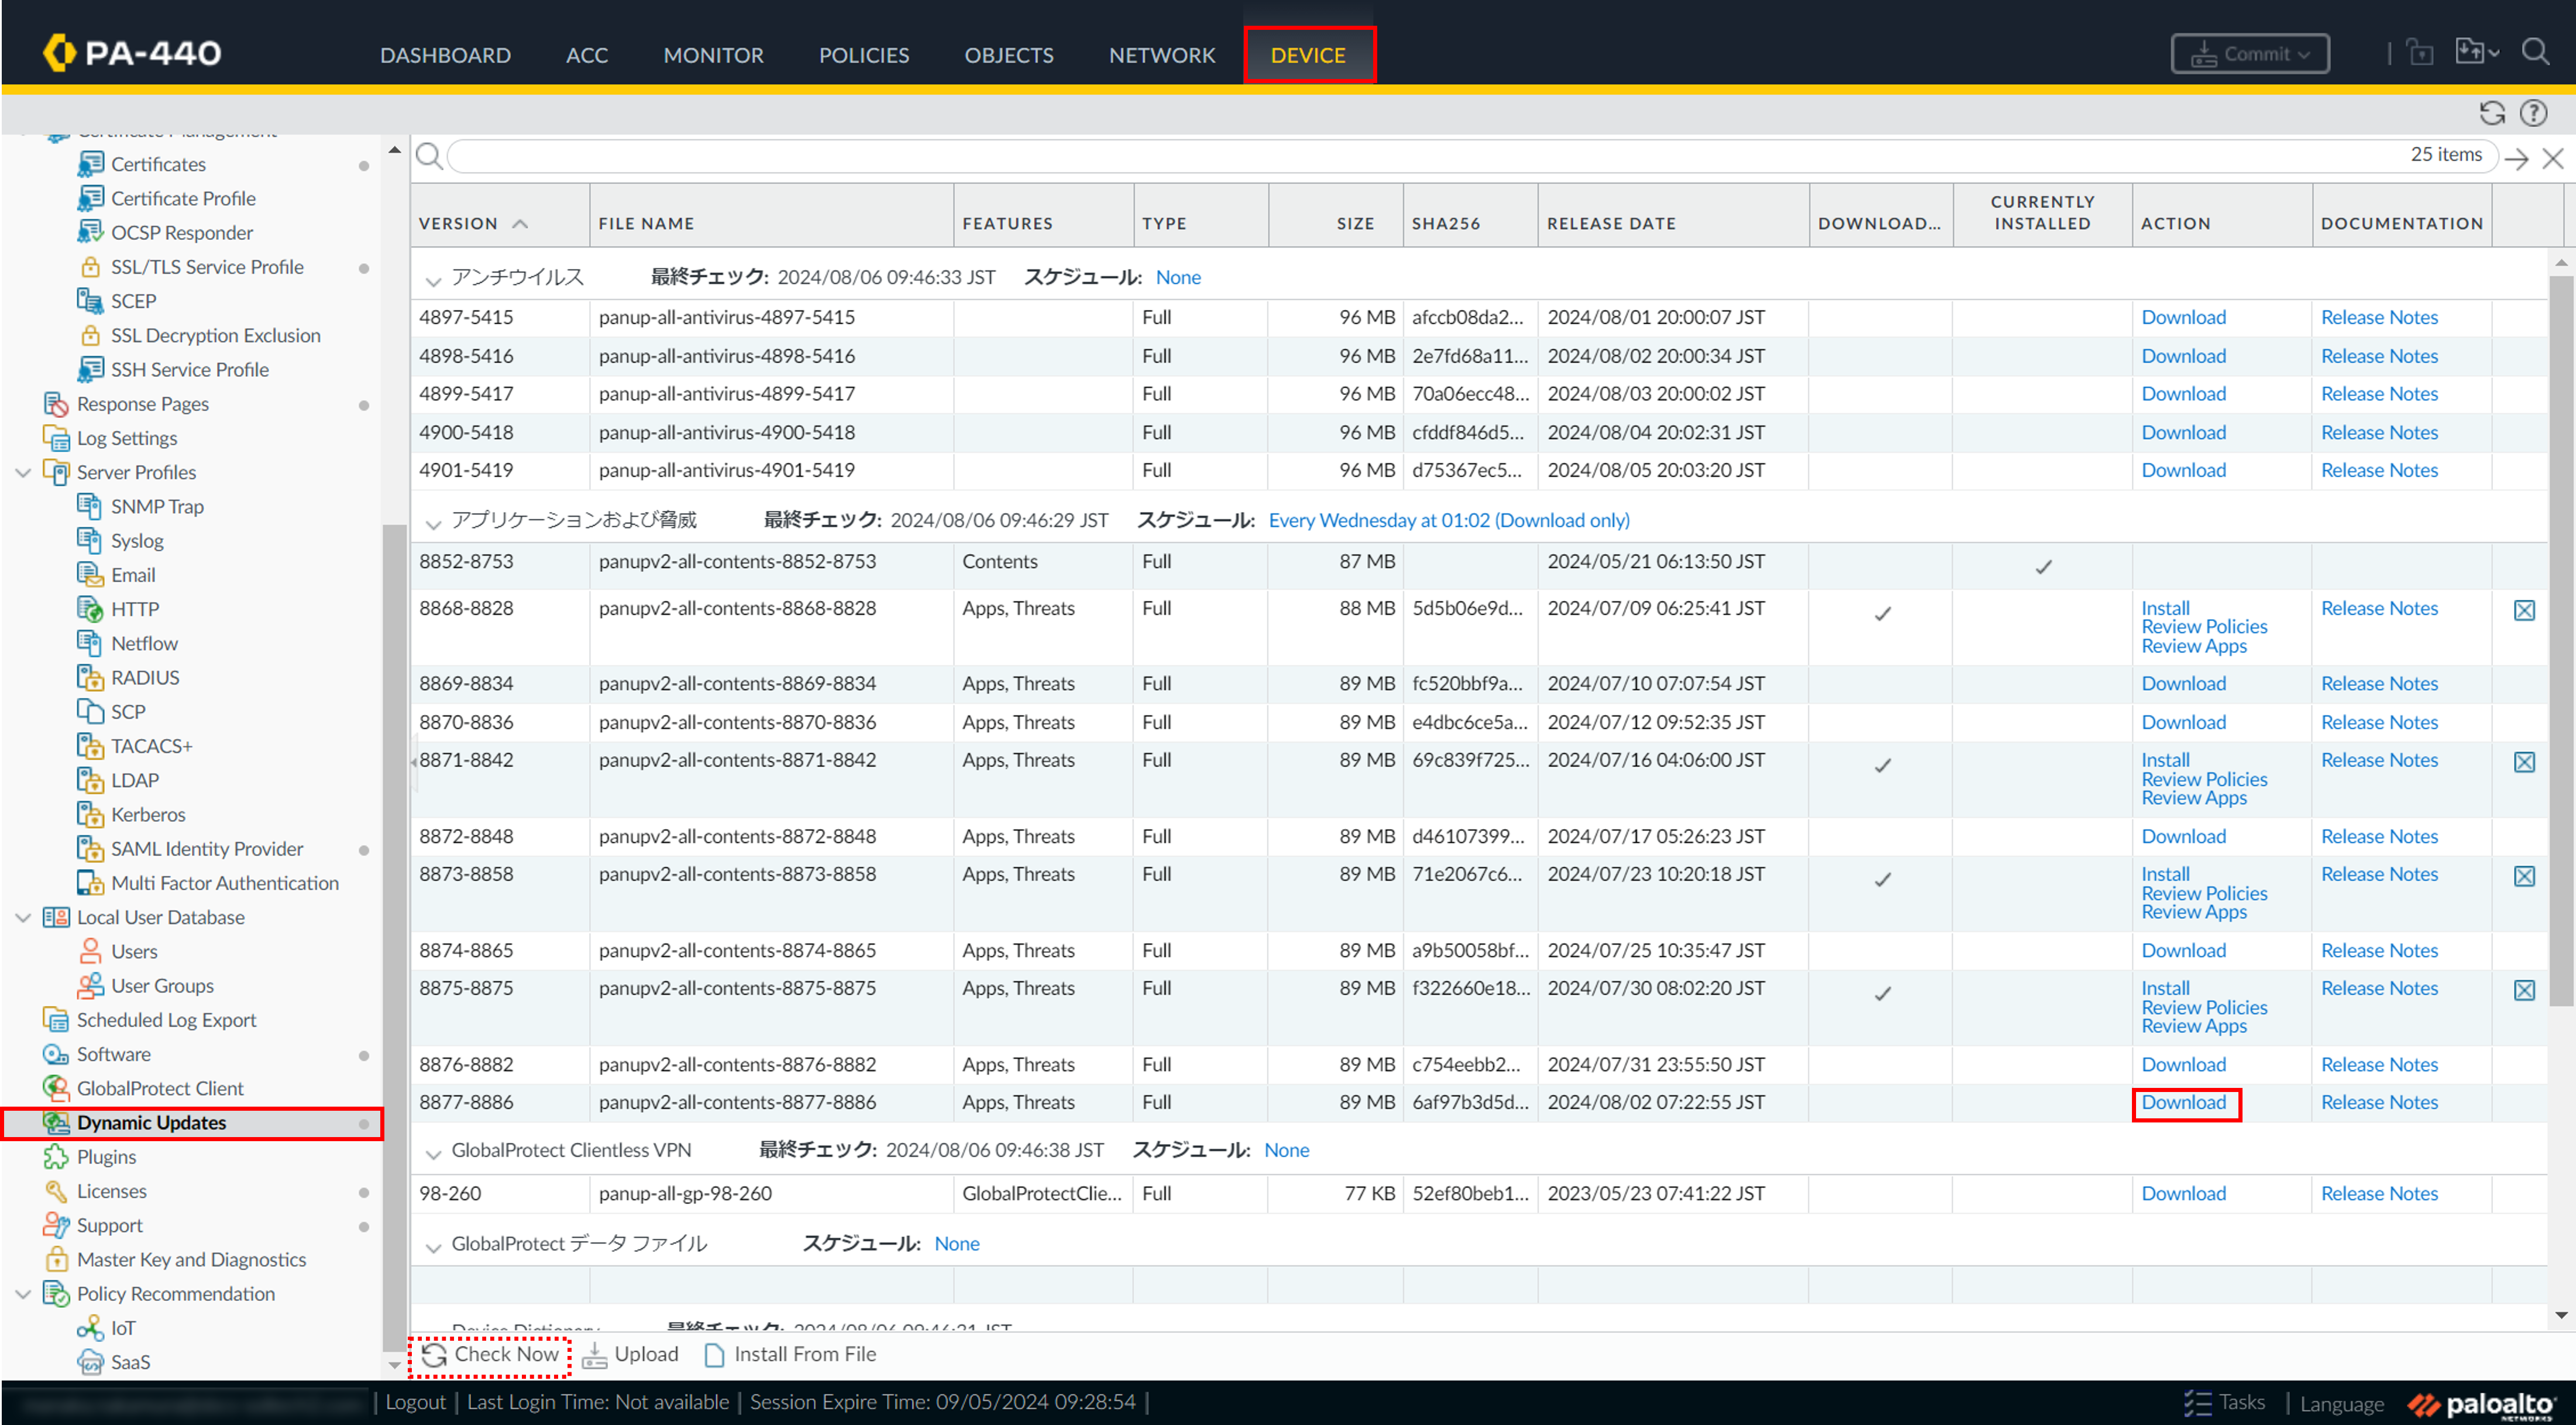Delete downloaded content 8868-8828 via X icon
The width and height of the screenshot is (2576, 1425).
tap(2523, 610)
